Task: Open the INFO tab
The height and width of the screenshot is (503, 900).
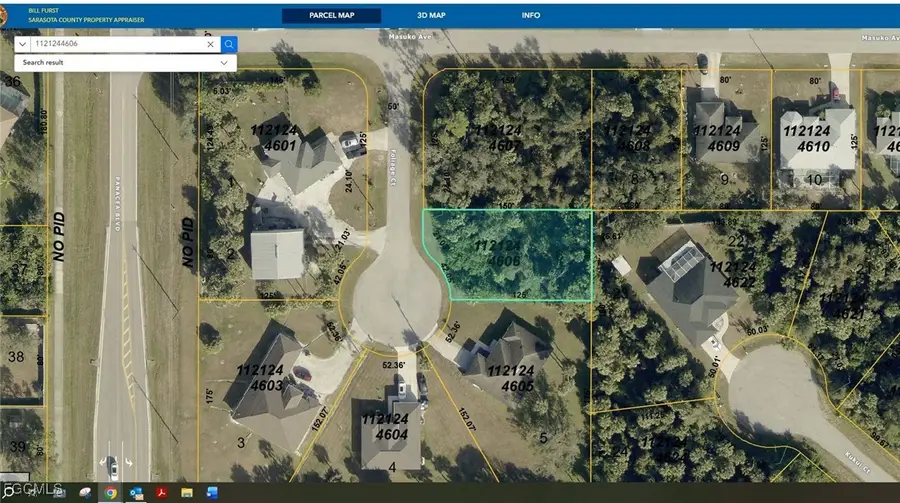Action: (x=531, y=16)
